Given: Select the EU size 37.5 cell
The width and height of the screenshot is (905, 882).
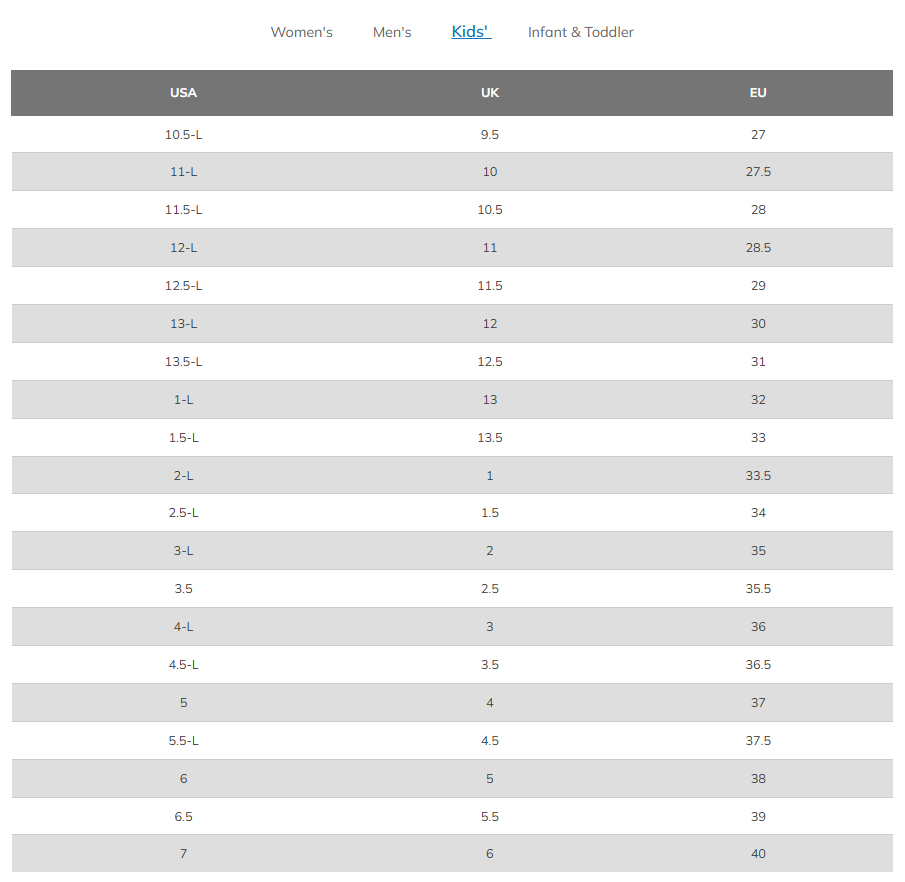Looking at the screenshot, I should click(758, 741).
